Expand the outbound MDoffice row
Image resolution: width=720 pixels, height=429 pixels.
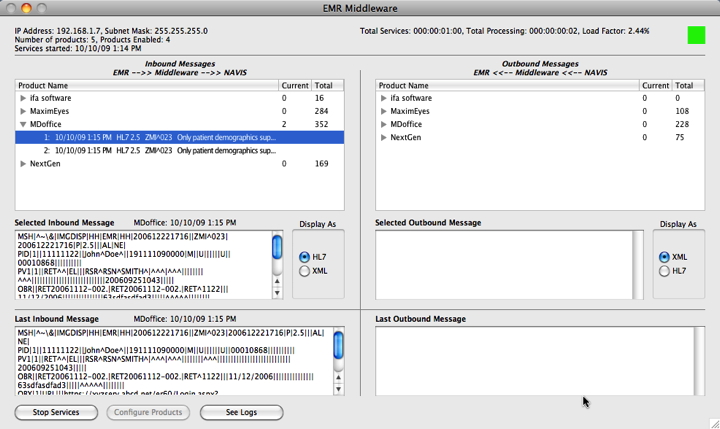384,124
